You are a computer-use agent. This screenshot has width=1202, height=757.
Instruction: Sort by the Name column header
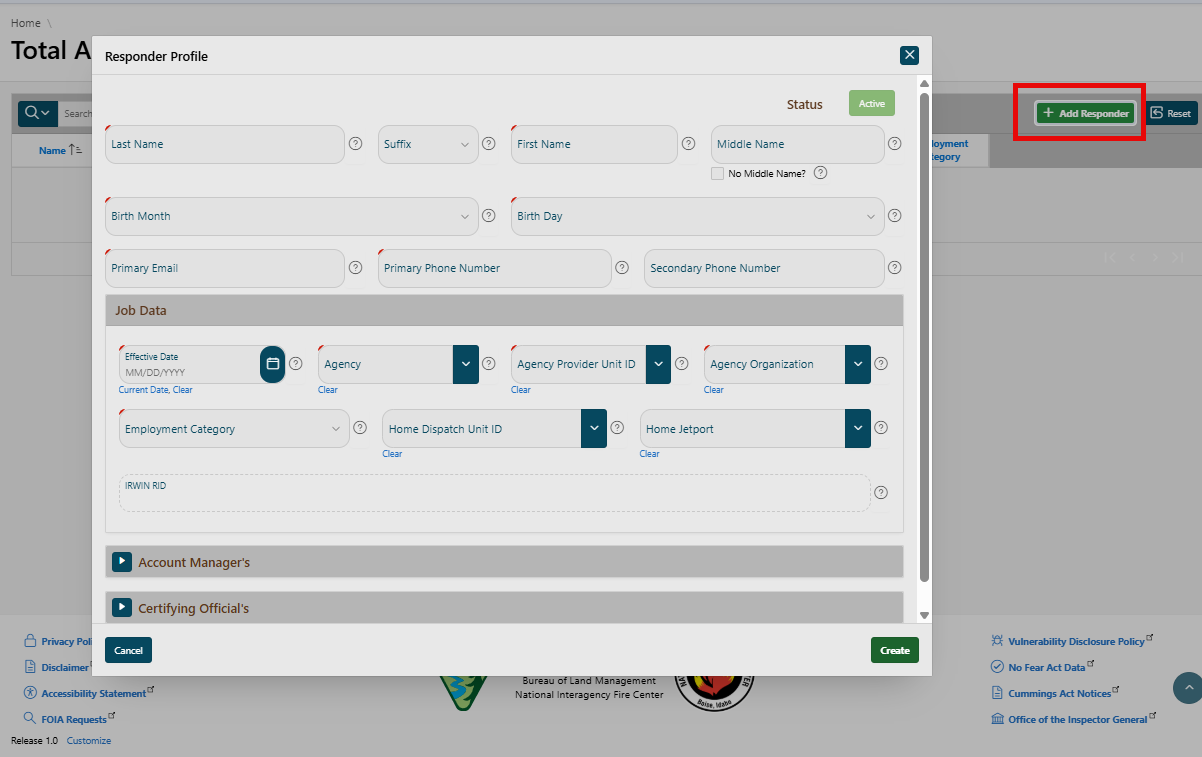(x=52, y=150)
